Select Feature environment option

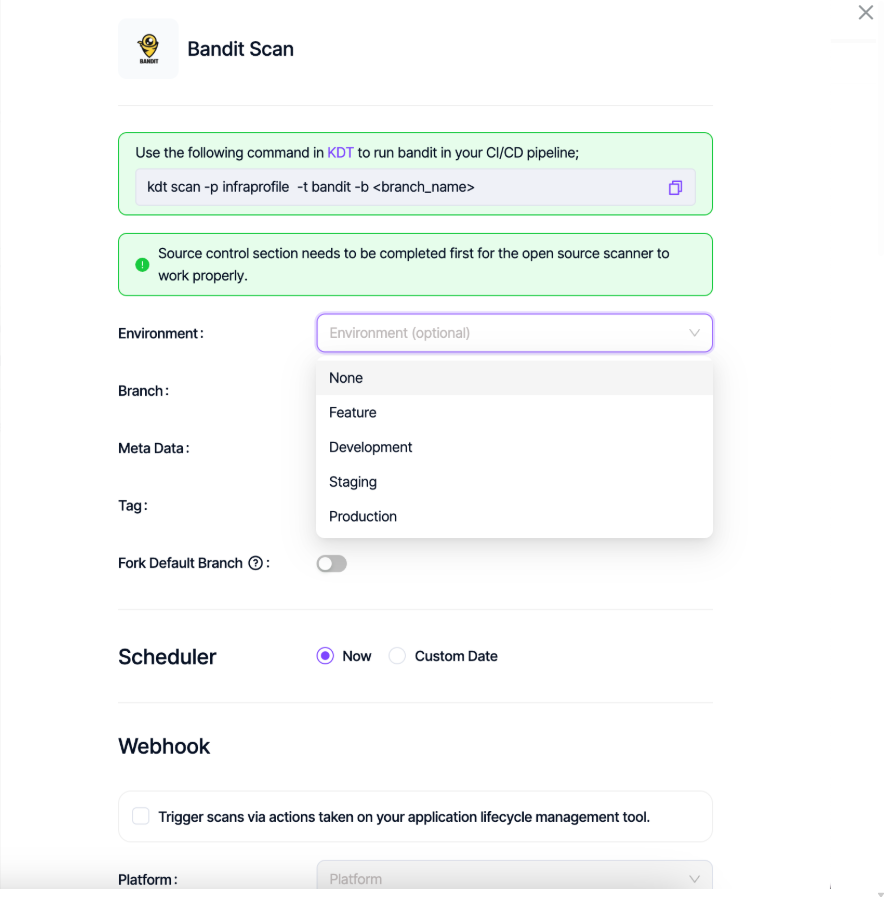353,412
